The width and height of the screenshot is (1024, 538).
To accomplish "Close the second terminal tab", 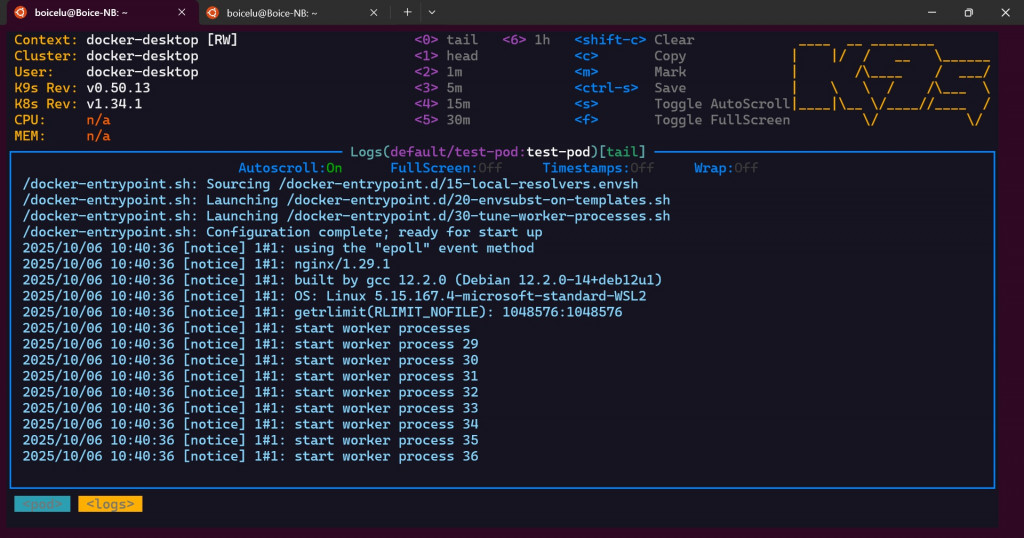I will coord(374,12).
